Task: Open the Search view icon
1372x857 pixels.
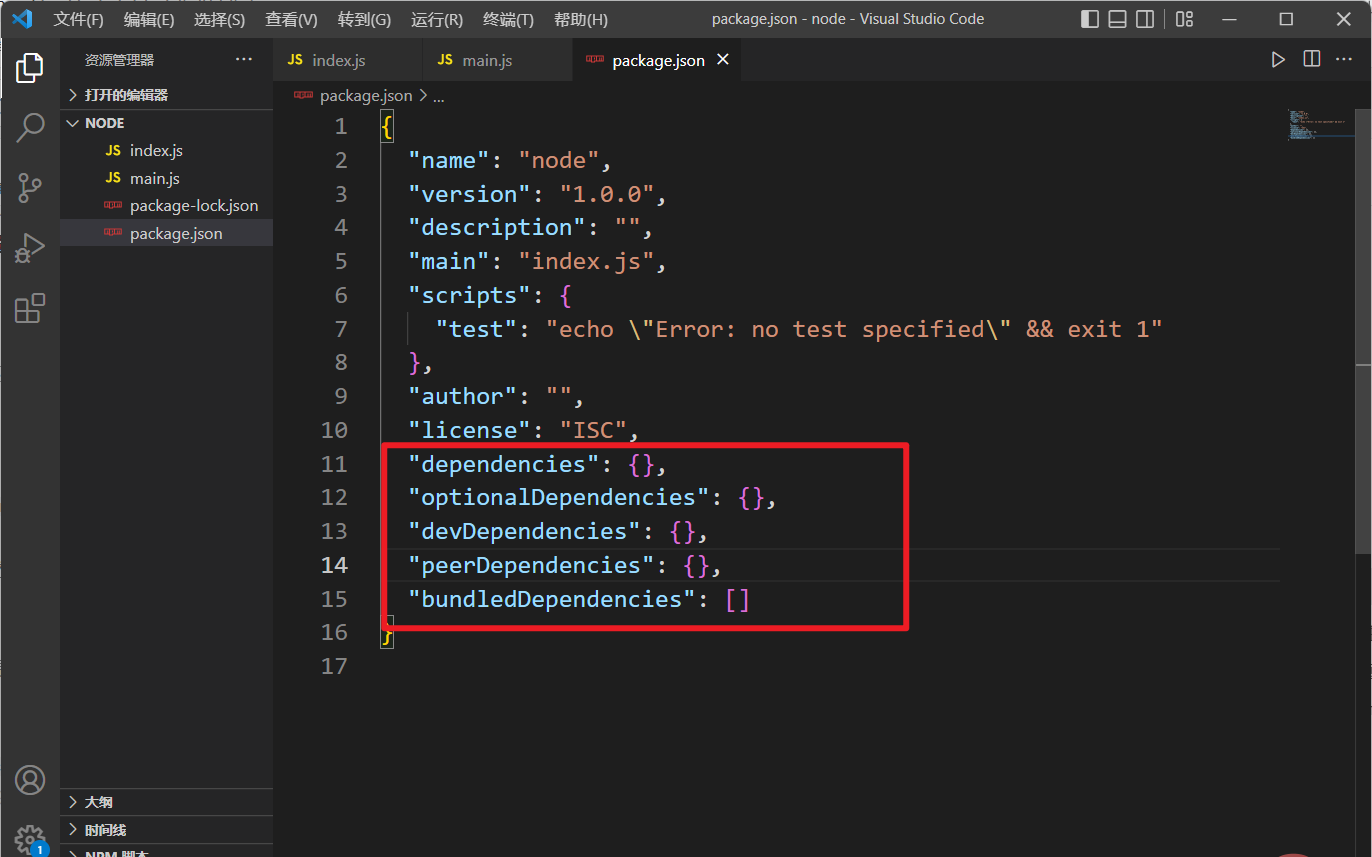Action: click(30, 127)
